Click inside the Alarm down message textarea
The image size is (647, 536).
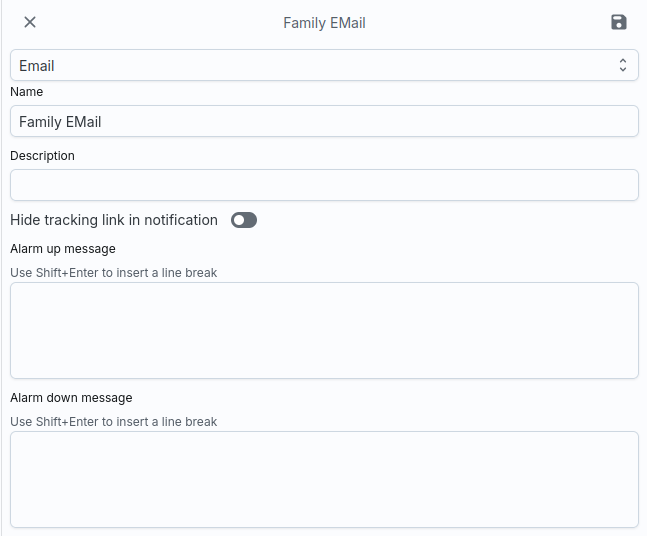coord(324,479)
